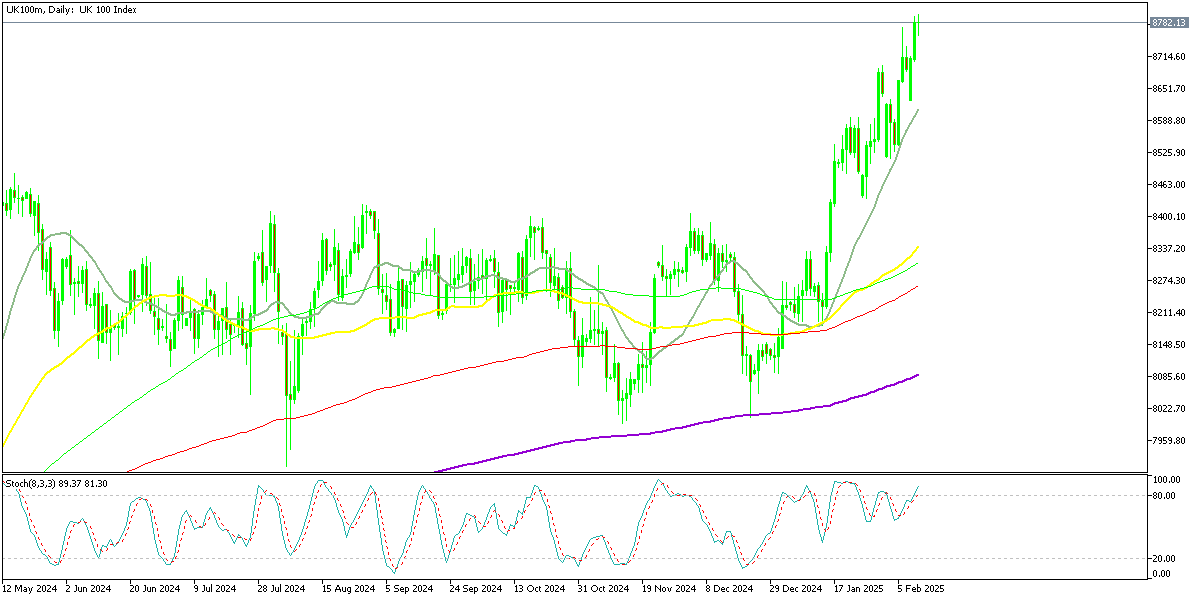The width and height of the screenshot is (1200, 600).
Task: Click the 8211.40 price axis label
Action: click(x=1167, y=313)
